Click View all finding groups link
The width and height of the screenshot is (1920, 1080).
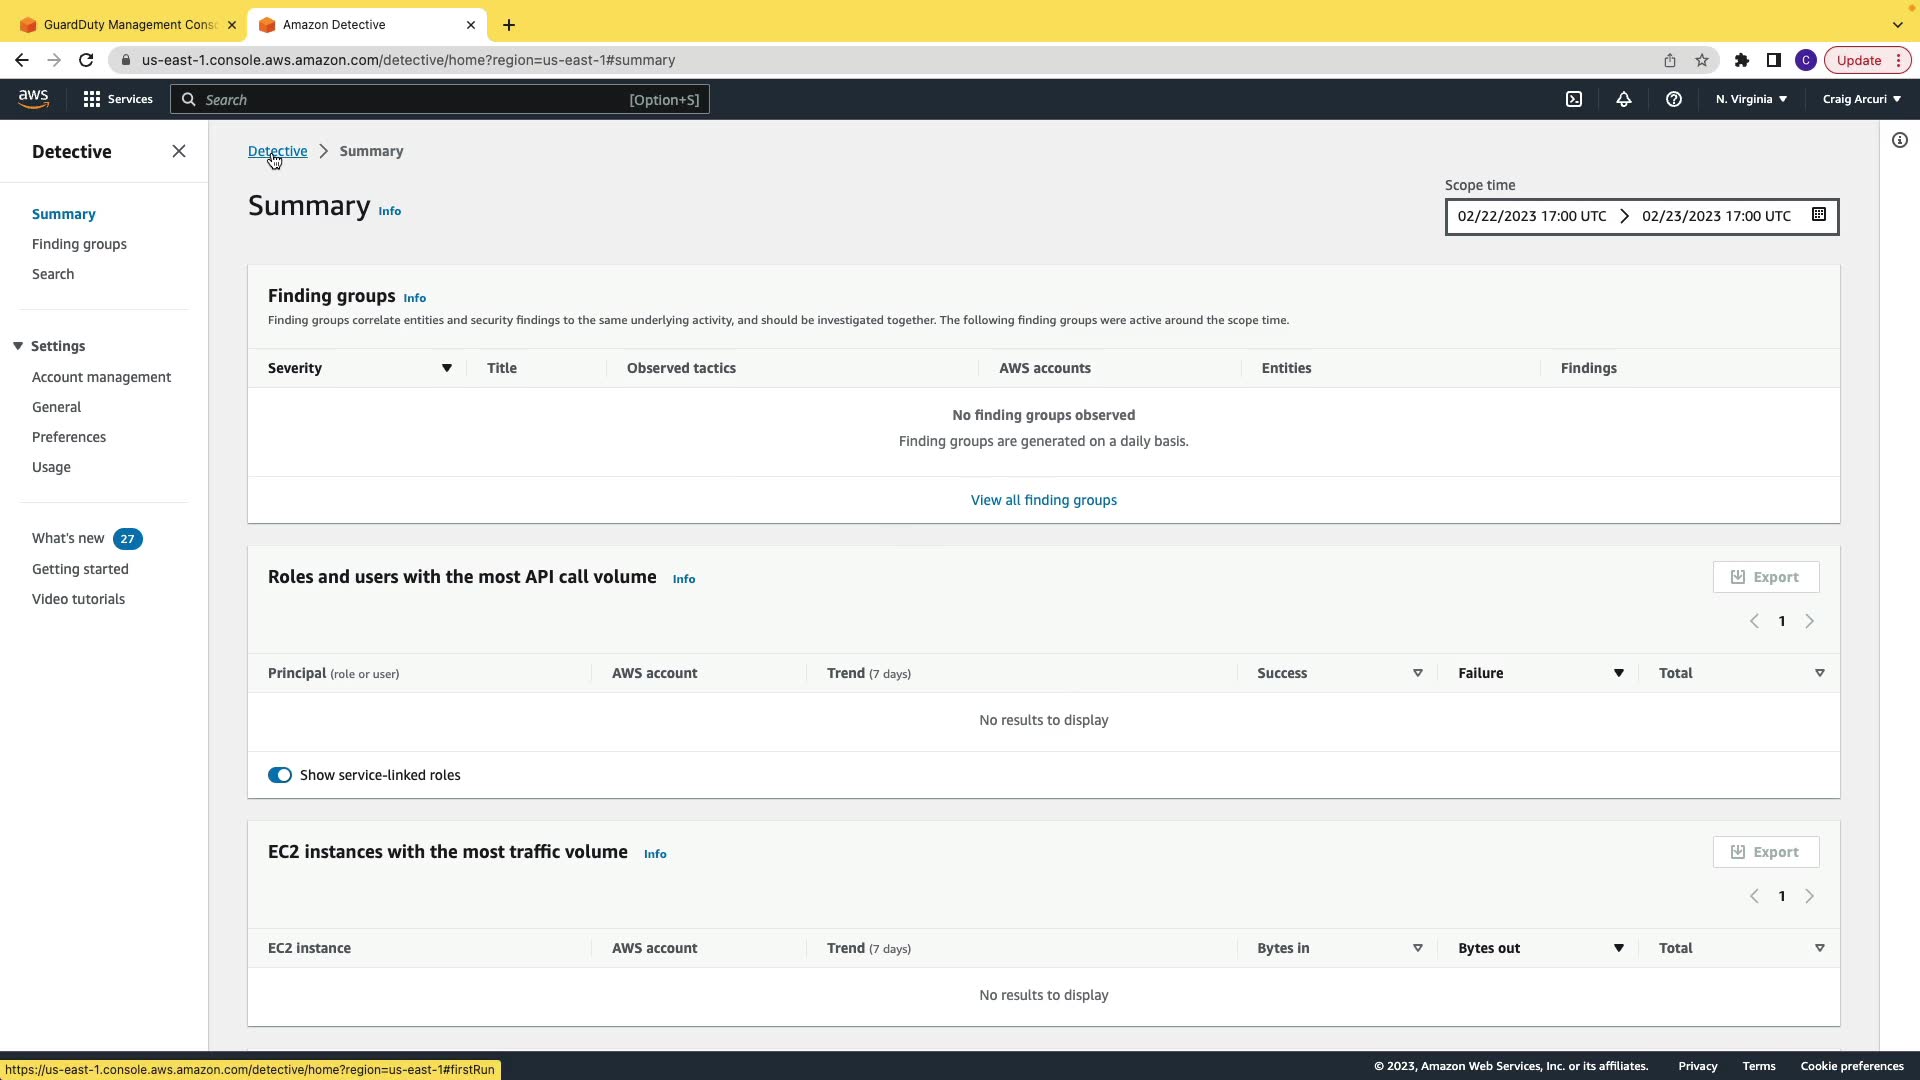(x=1043, y=500)
